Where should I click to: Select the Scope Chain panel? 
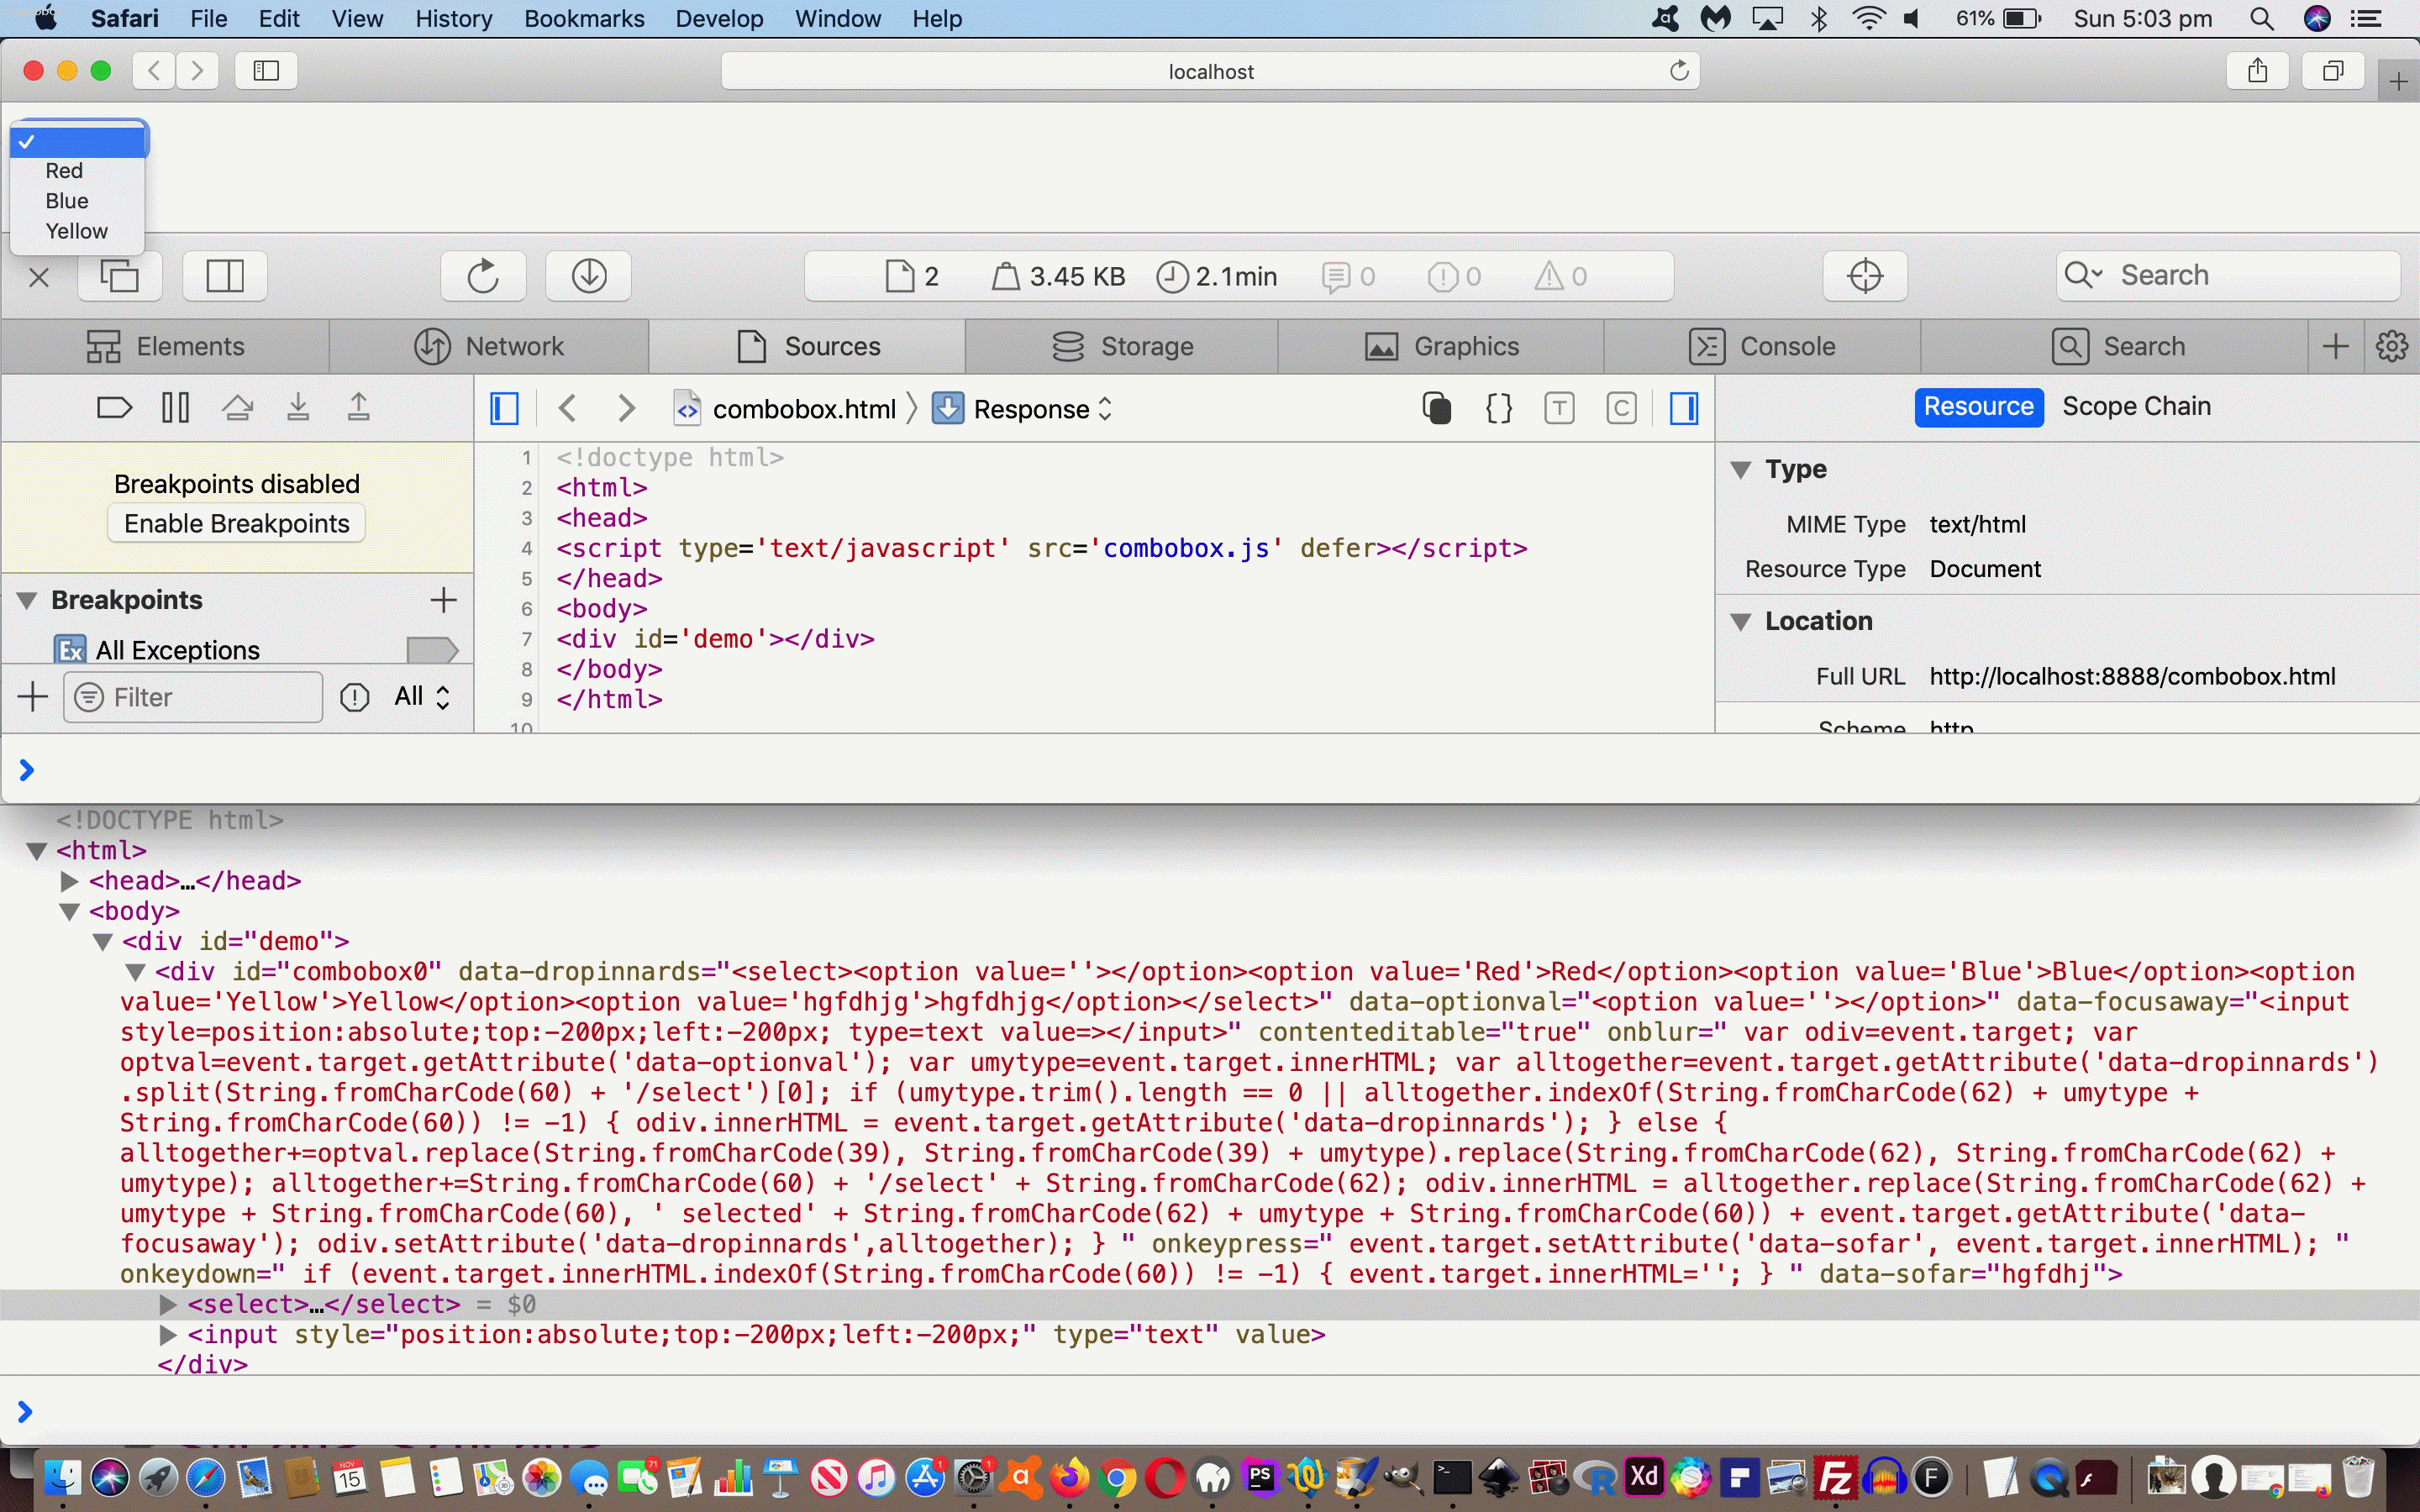(2136, 407)
